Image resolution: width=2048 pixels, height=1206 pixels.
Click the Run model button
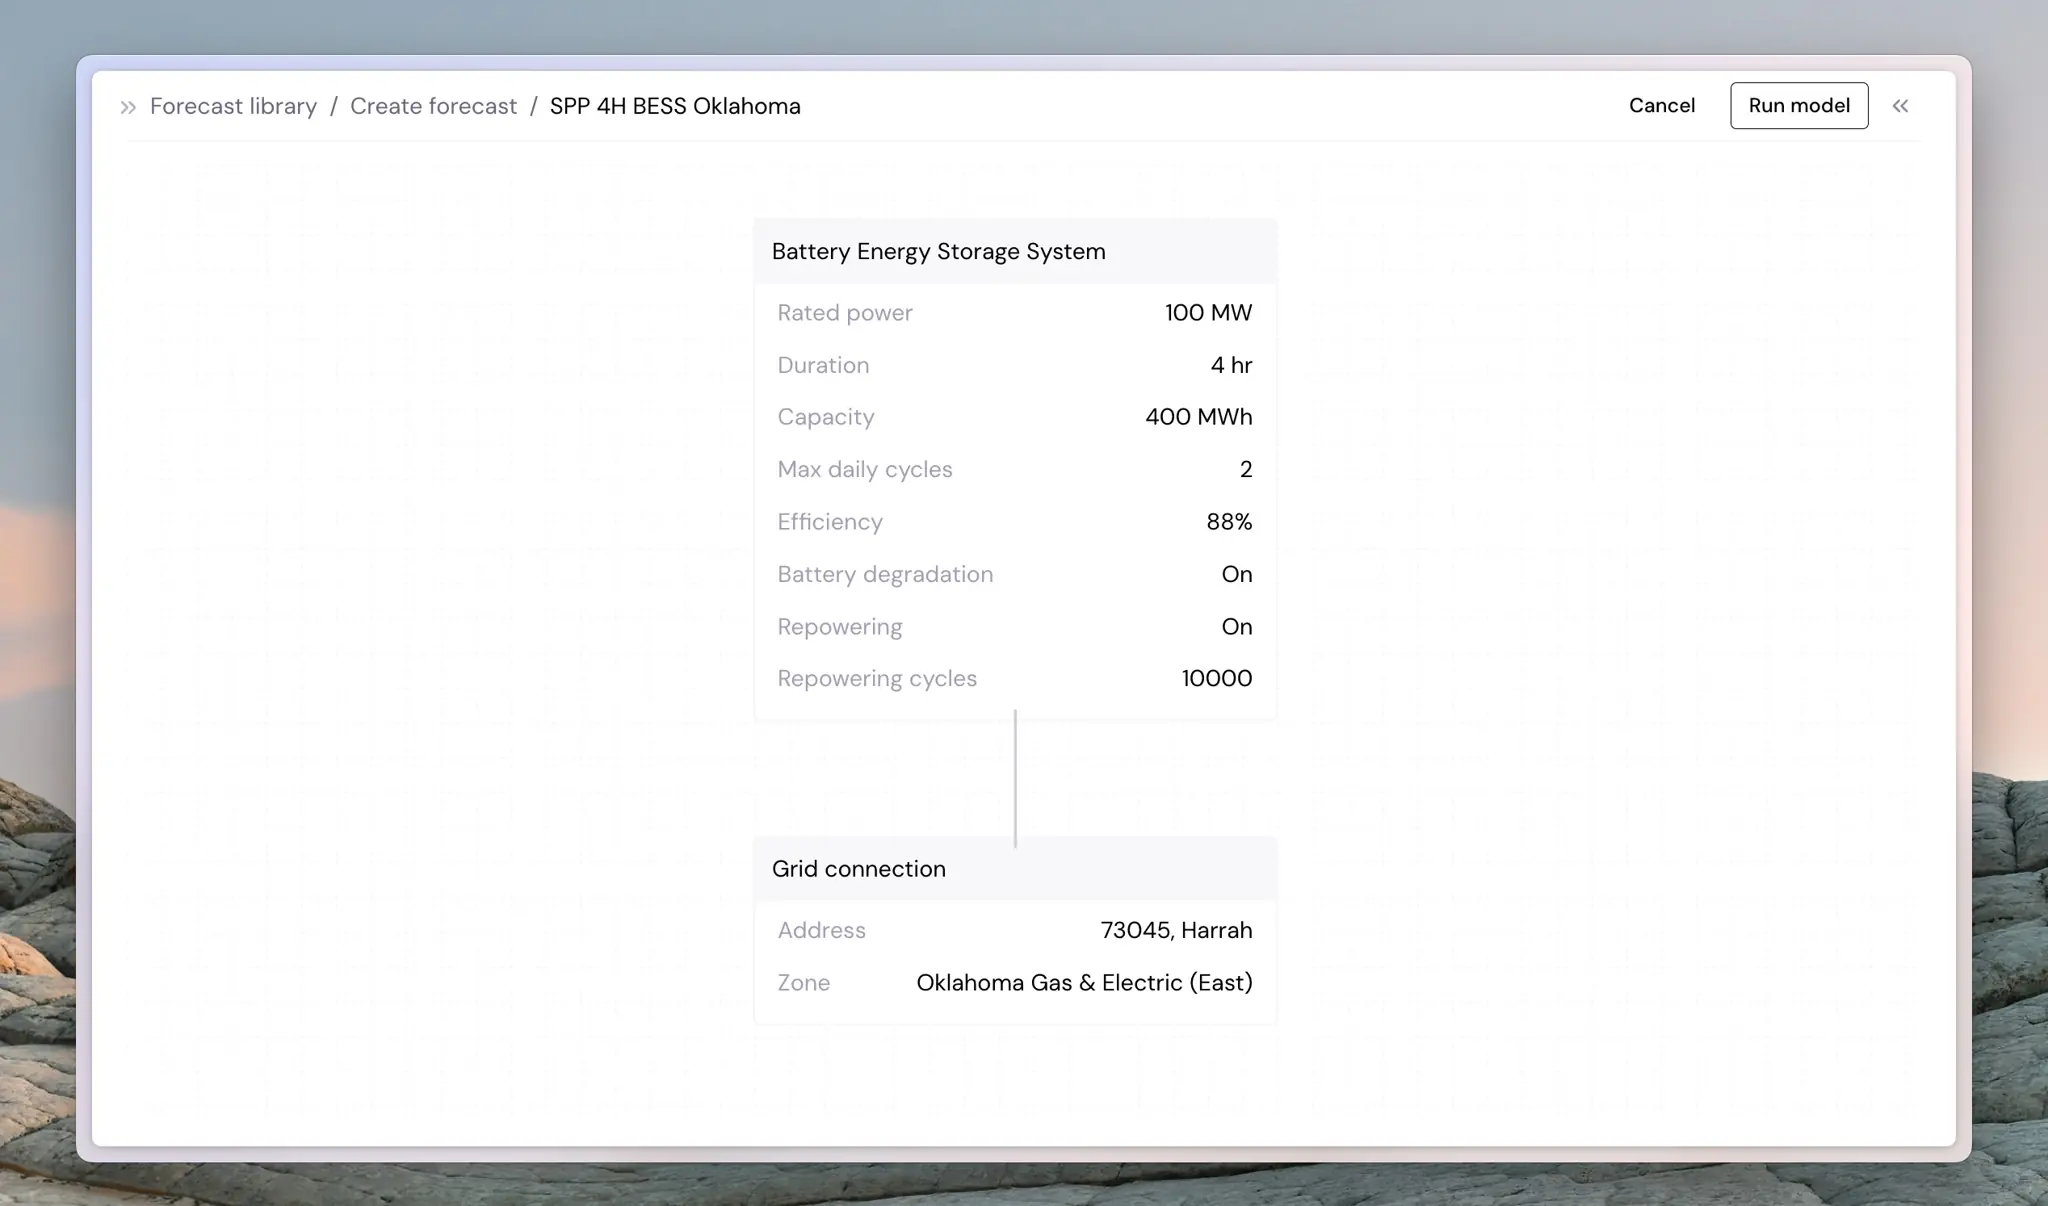(x=1799, y=106)
